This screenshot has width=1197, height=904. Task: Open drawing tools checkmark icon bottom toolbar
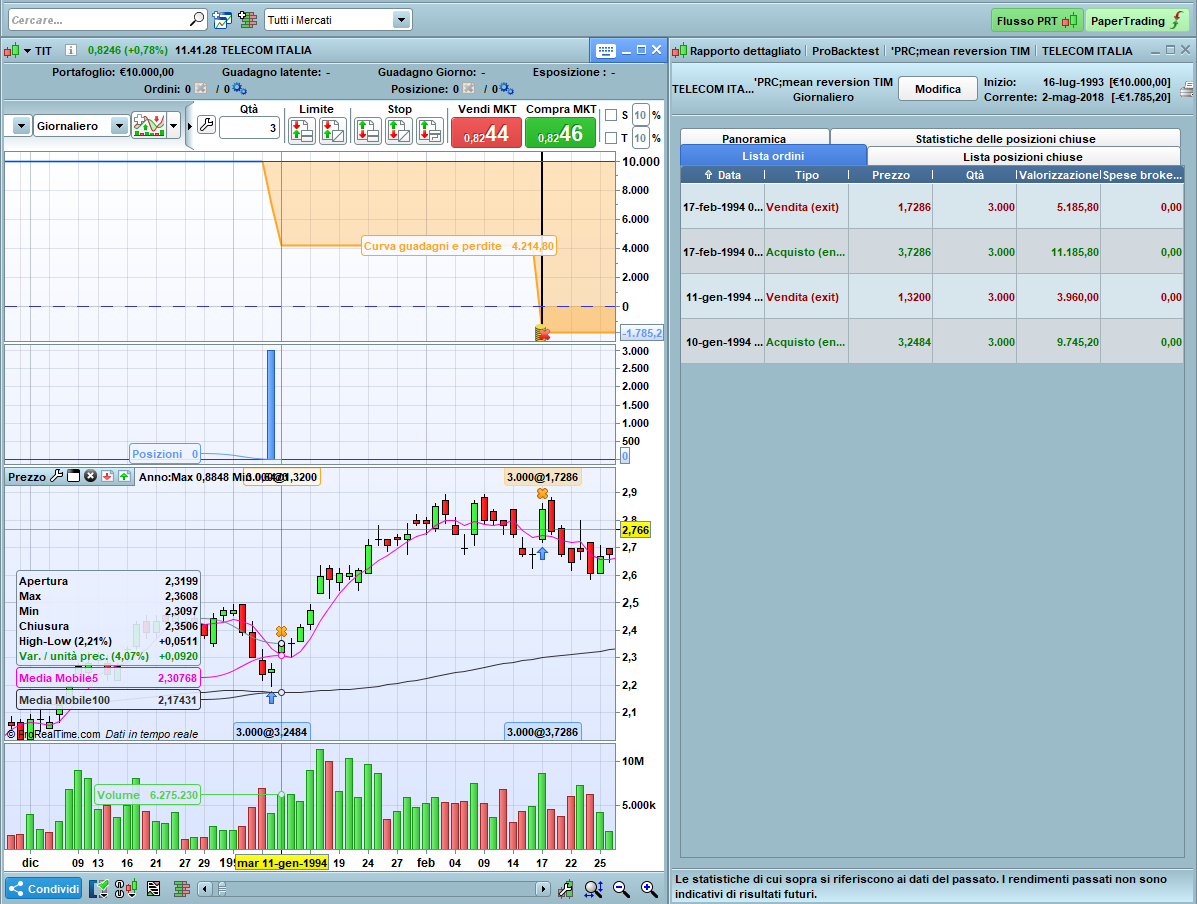point(98,889)
